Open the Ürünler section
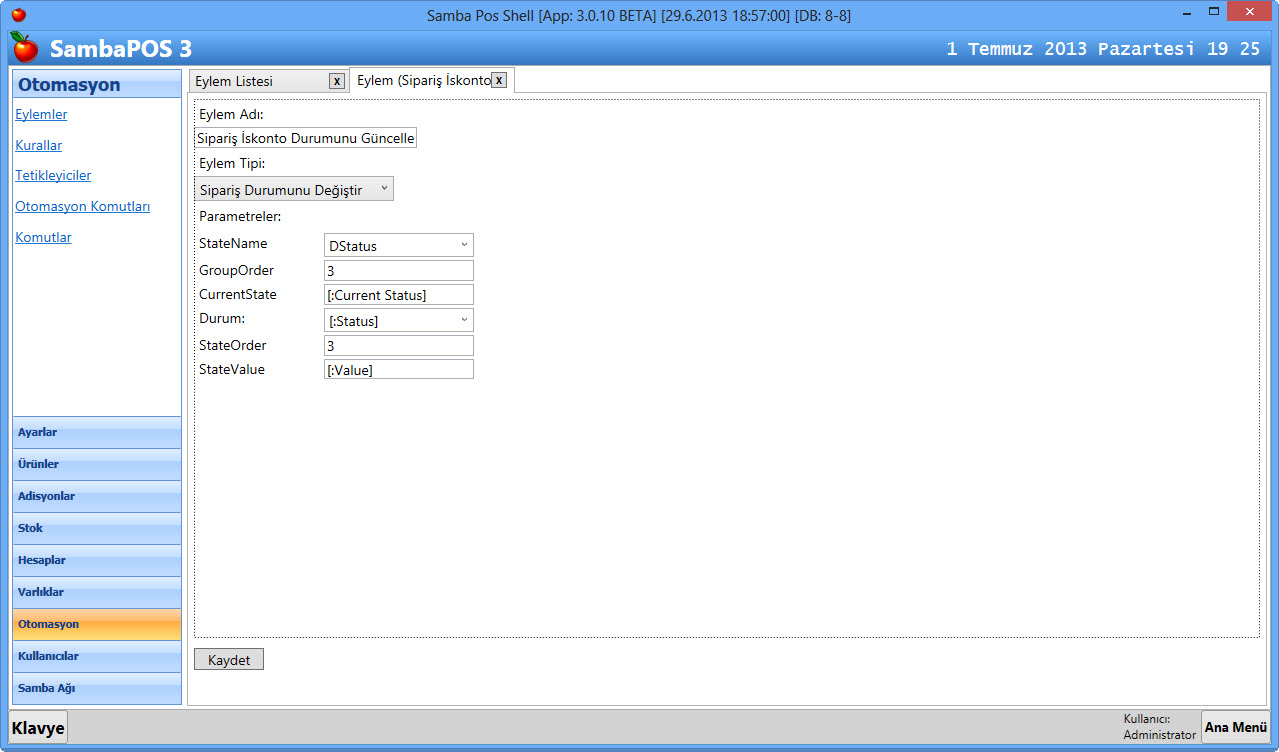 click(97, 464)
